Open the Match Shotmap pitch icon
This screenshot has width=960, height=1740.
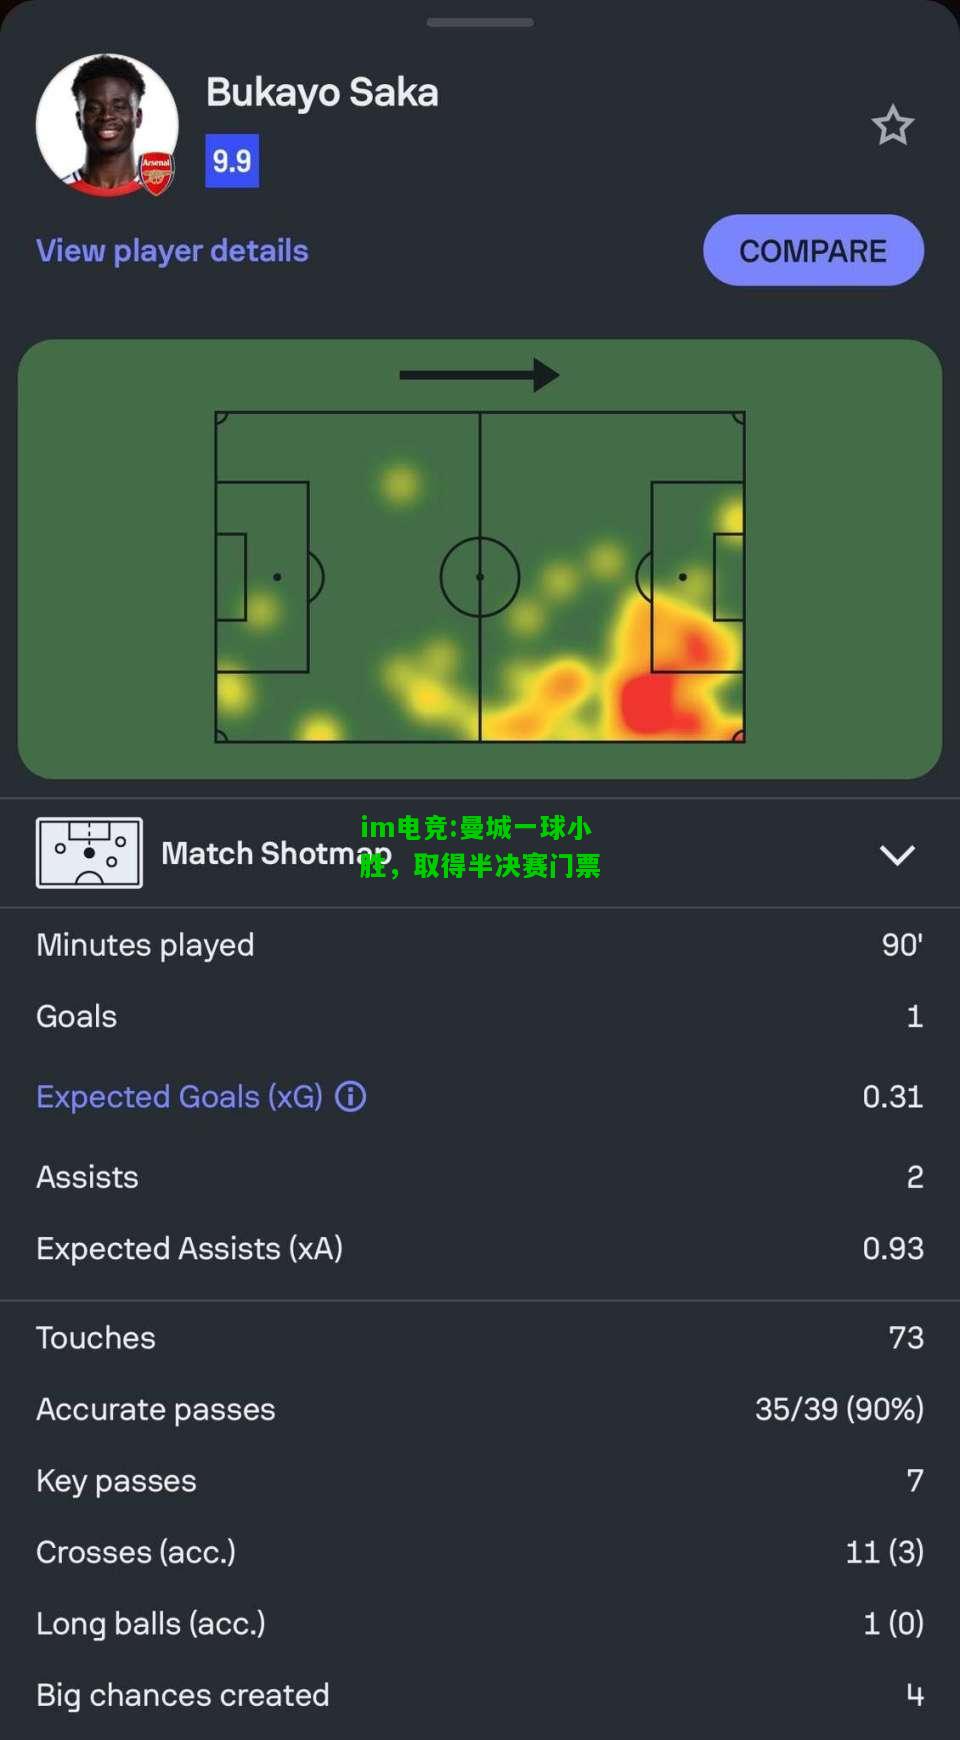click(89, 853)
